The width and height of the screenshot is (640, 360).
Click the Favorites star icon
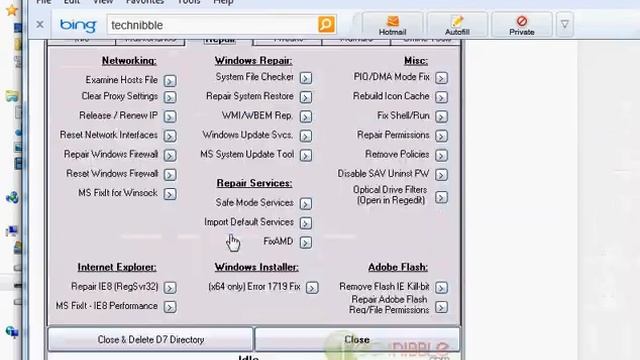(12, 10)
